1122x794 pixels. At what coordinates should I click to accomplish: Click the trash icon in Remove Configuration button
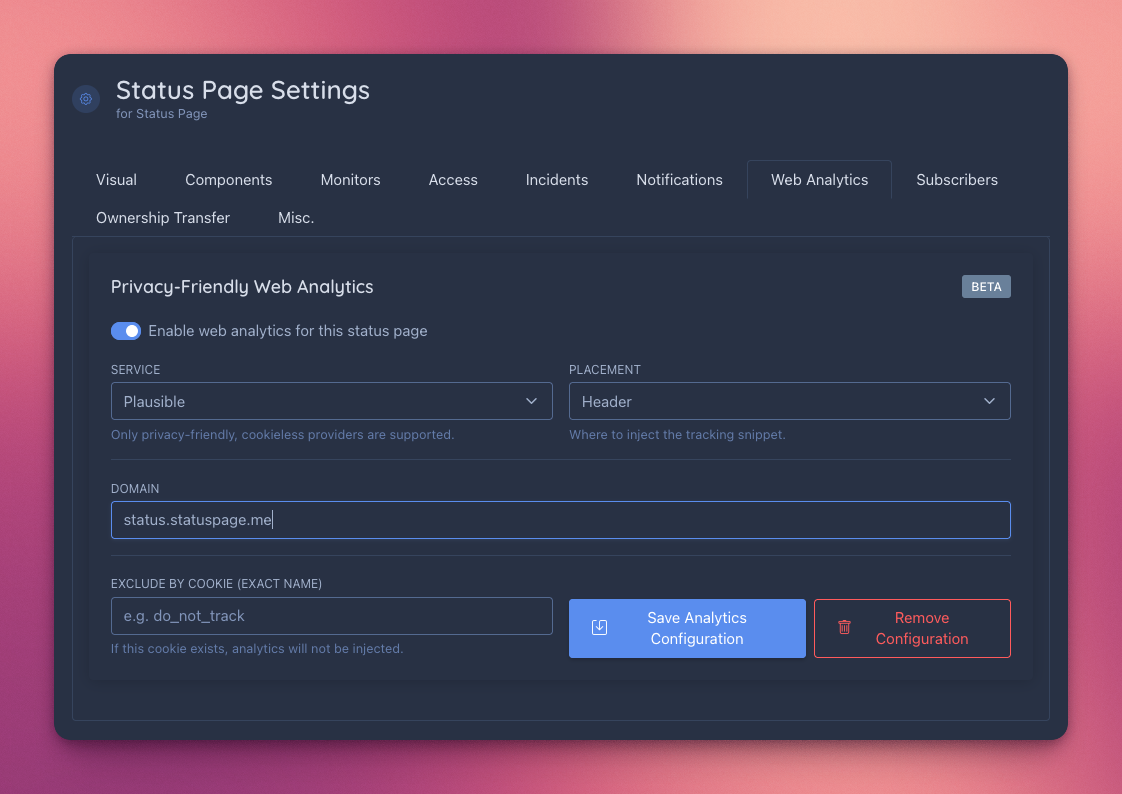844,627
